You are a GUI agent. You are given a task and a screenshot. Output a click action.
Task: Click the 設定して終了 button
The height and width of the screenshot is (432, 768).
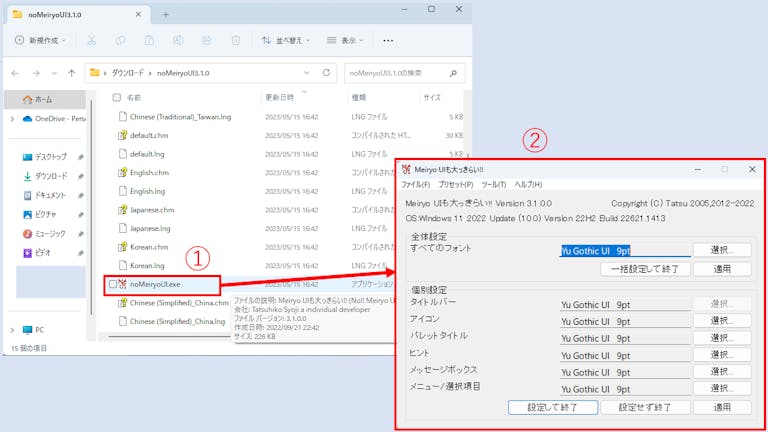pyautogui.click(x=552, y=407)
